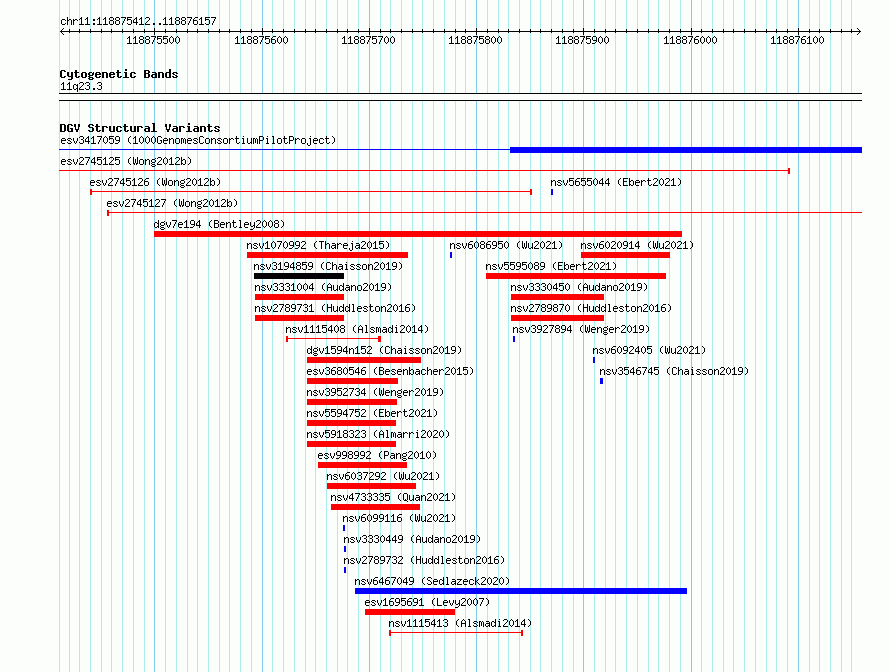Open the nsv5594752 (Ebert2021) label

coord(372,413)
